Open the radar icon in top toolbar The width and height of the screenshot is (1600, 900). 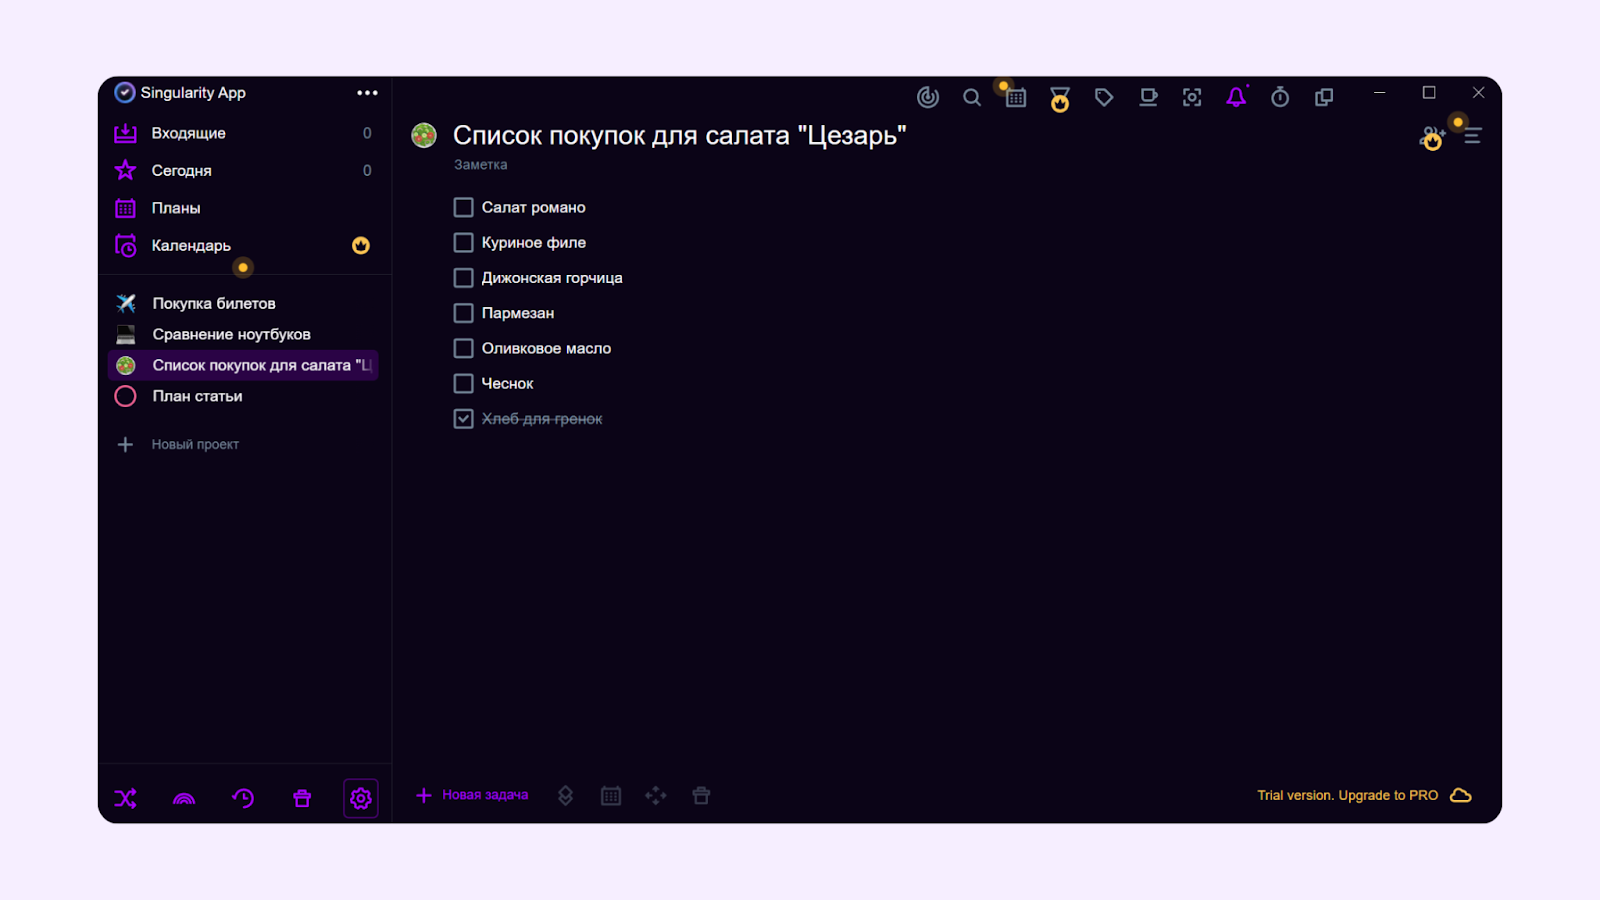tap(928, 97)
